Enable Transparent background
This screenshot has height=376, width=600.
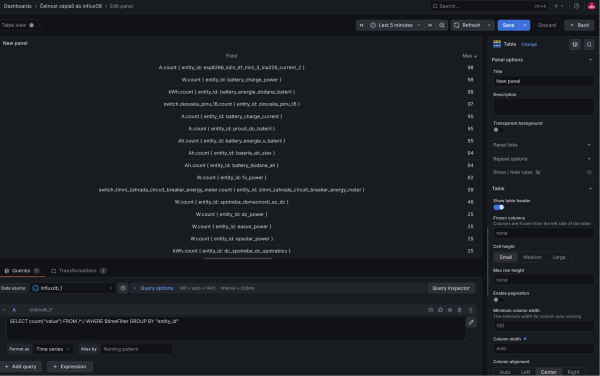coord(498,130)
